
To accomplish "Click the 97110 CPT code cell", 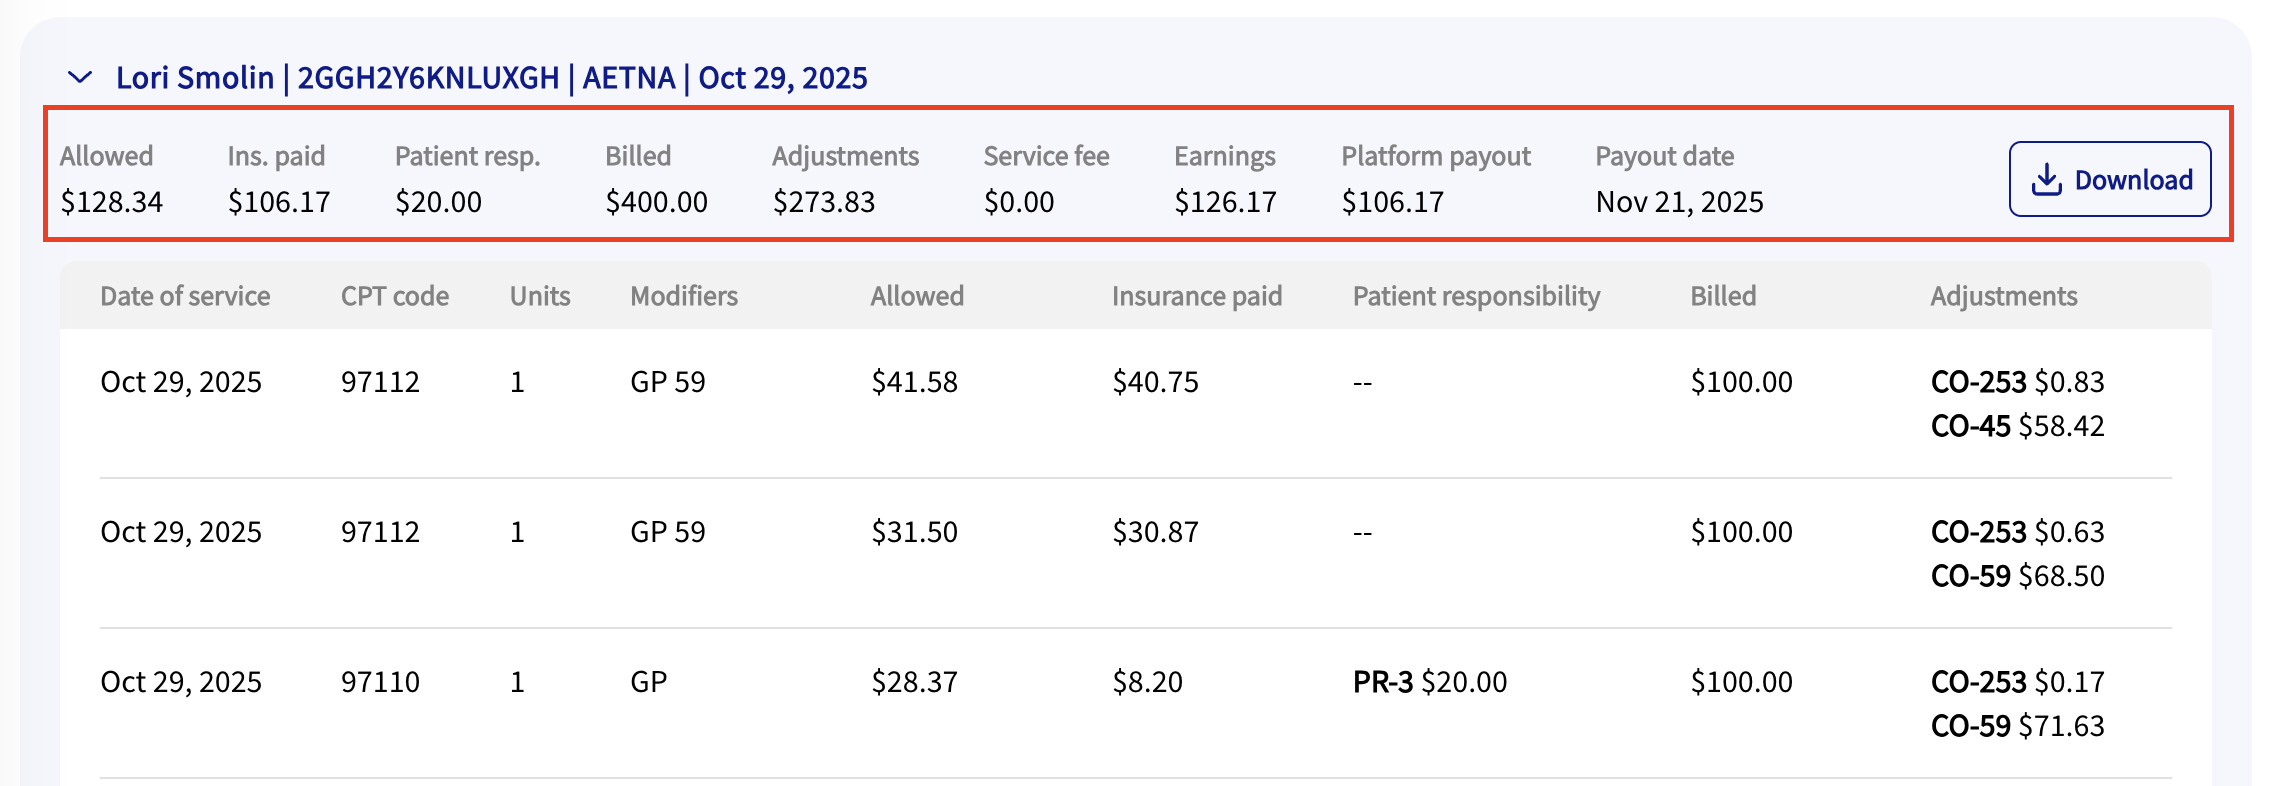I will [x=380, y=682].
